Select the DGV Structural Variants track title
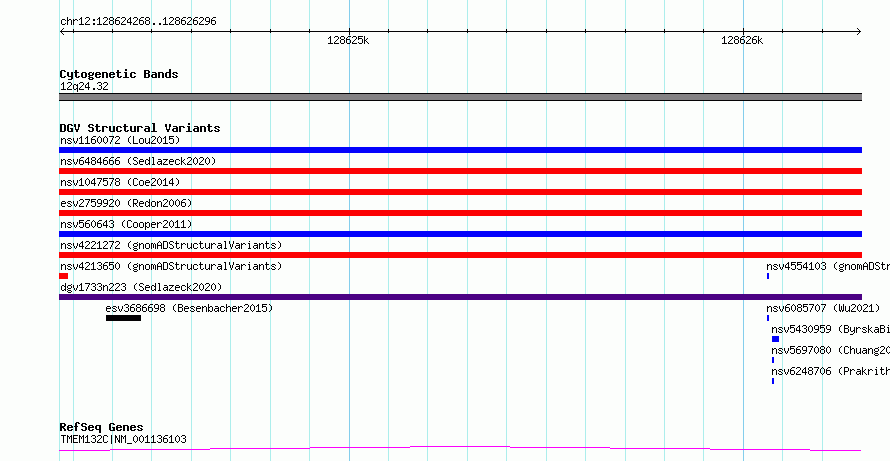 (140, 128)
